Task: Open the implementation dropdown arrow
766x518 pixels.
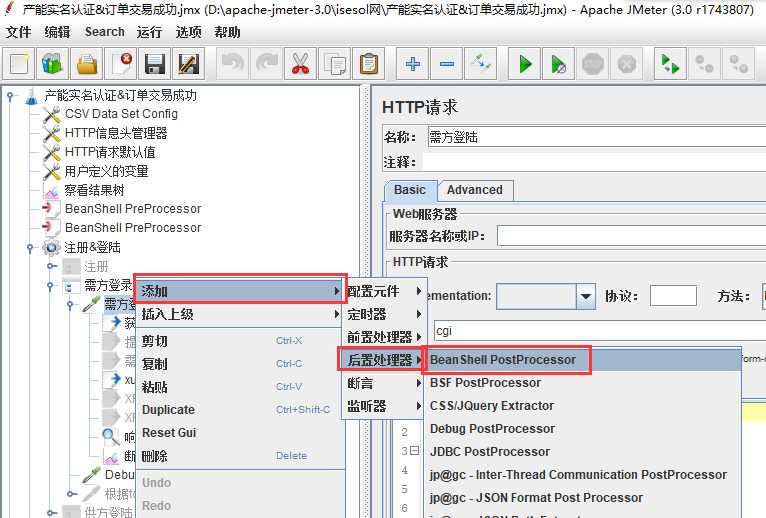Action: click(x=585, y=296)
